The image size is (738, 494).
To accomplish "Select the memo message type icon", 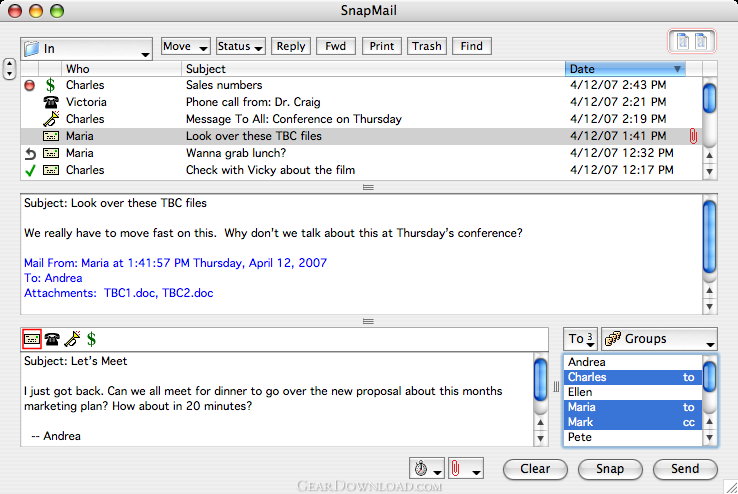I will 32,339.
